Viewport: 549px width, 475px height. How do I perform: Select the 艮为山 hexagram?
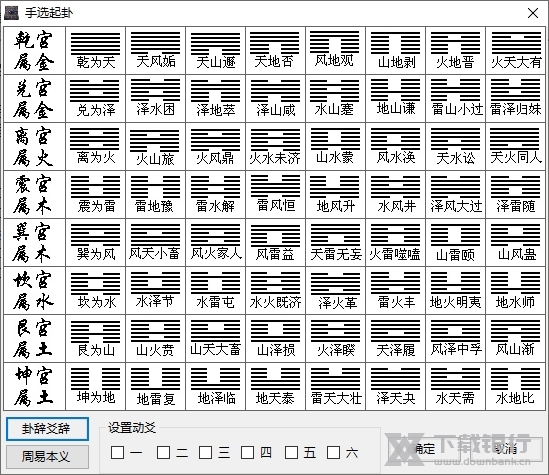point(95,338)
